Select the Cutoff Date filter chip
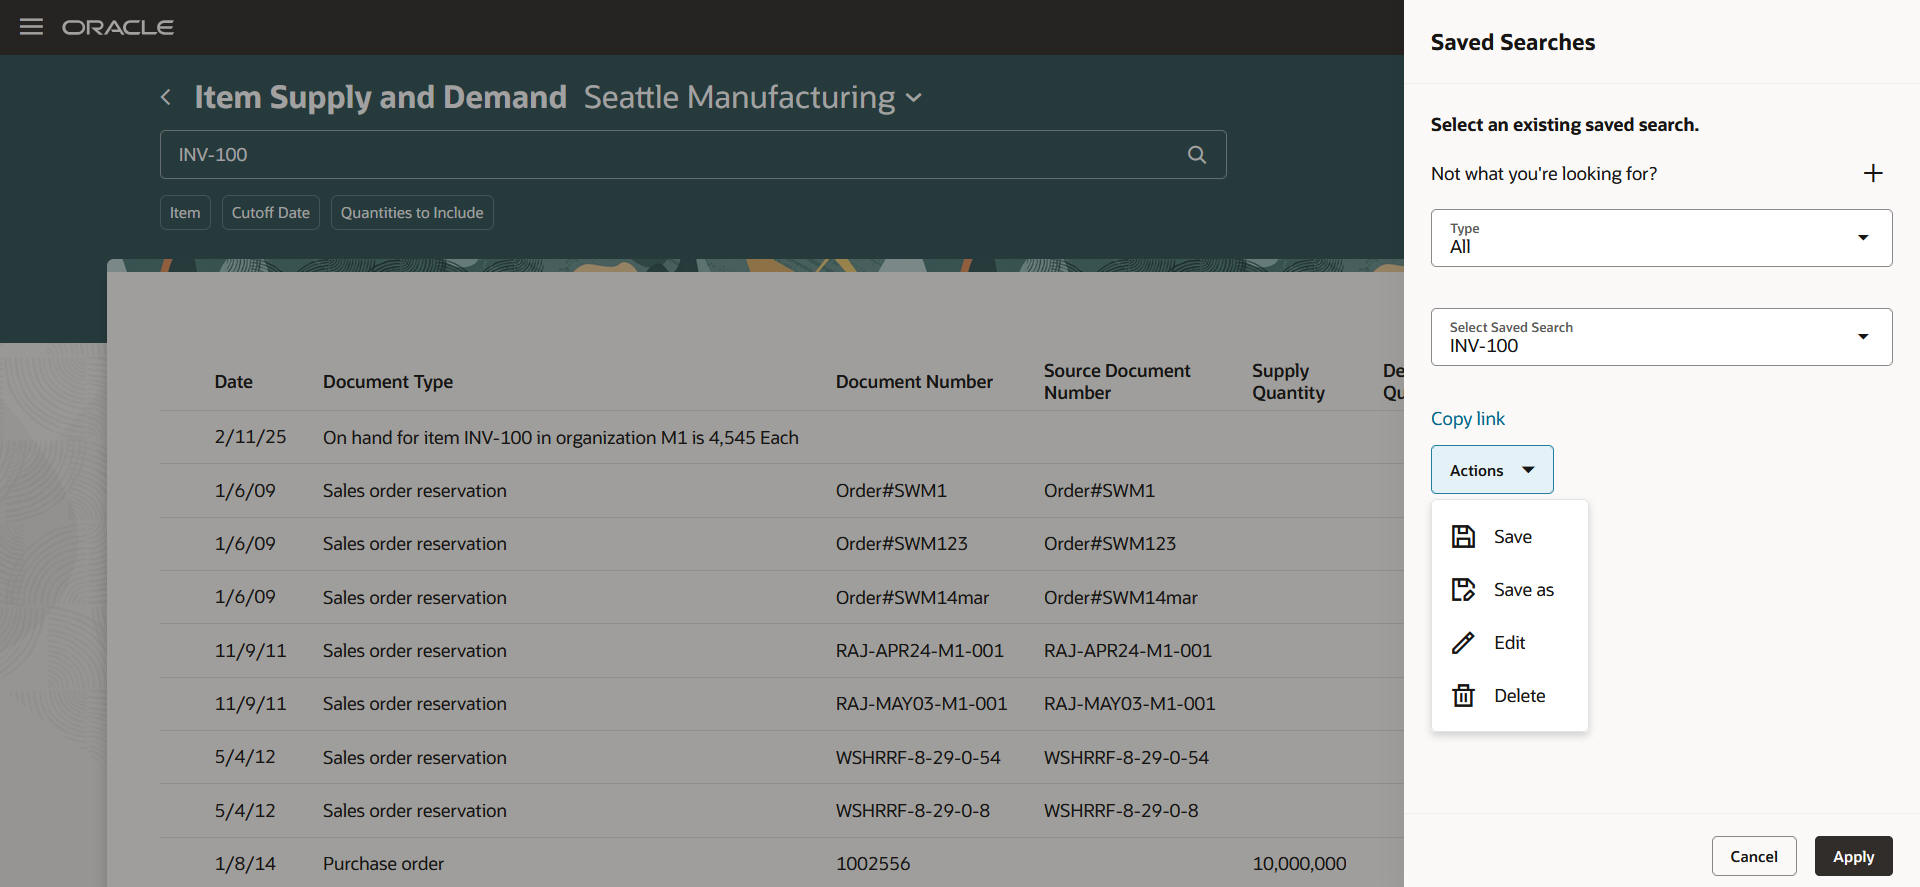The width and height of the screenshot is (1920, 887). click(x=270, y=213)
